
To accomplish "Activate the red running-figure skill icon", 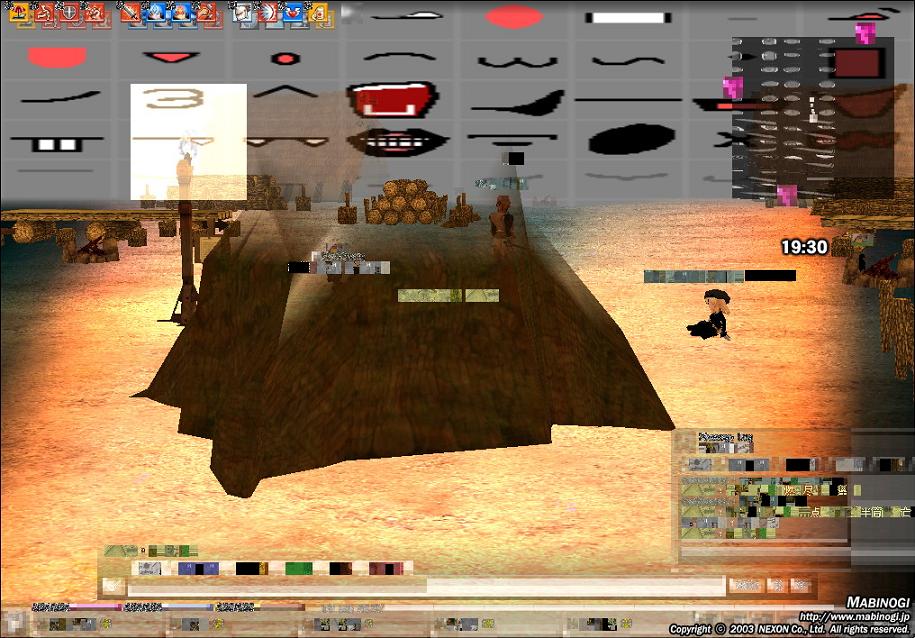I will (x=45, y=13).
